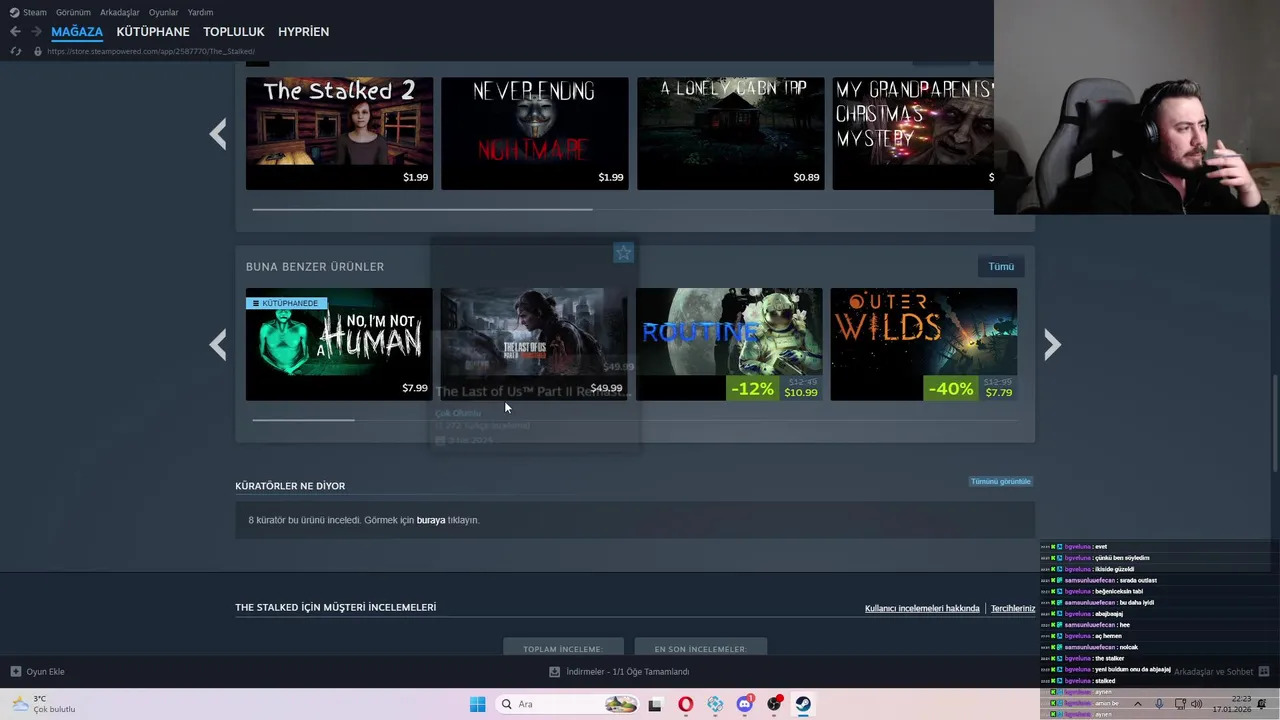Follow the 'buraya' curator link
Image resolution: width=1280 pixels, height=720 pixels.
(x=431, y=520)
